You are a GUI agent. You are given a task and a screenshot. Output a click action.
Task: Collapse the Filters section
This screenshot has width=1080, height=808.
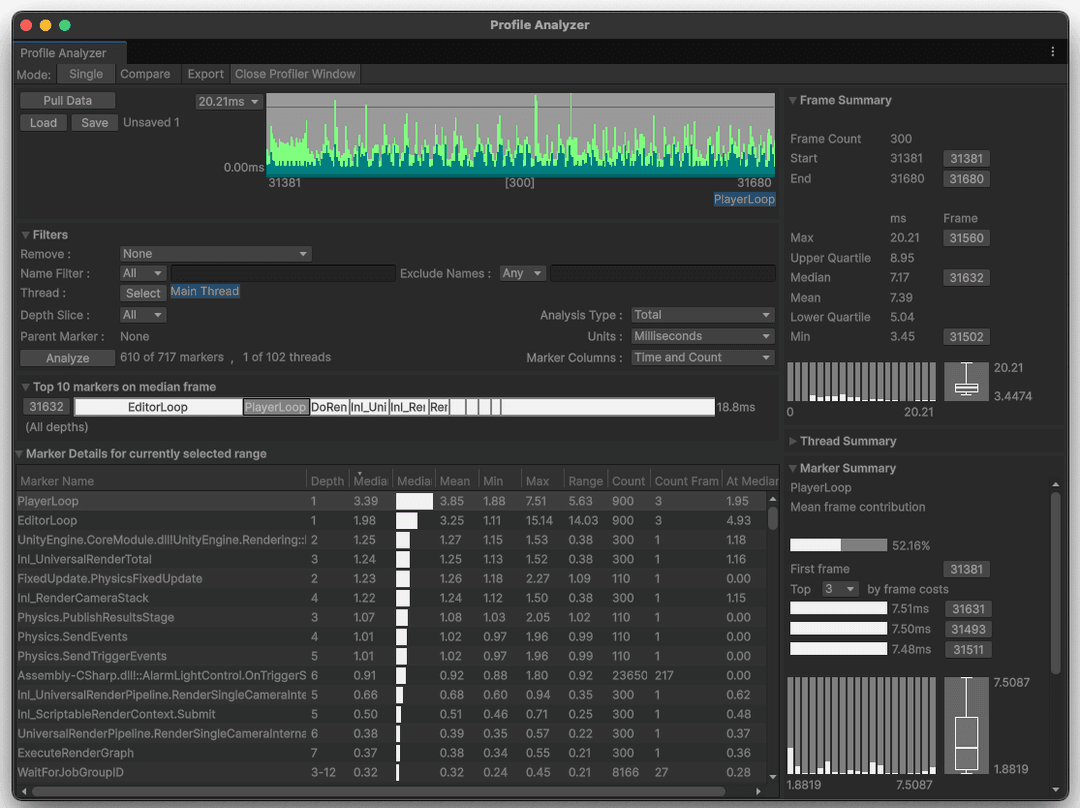click(x=24, y=234)
